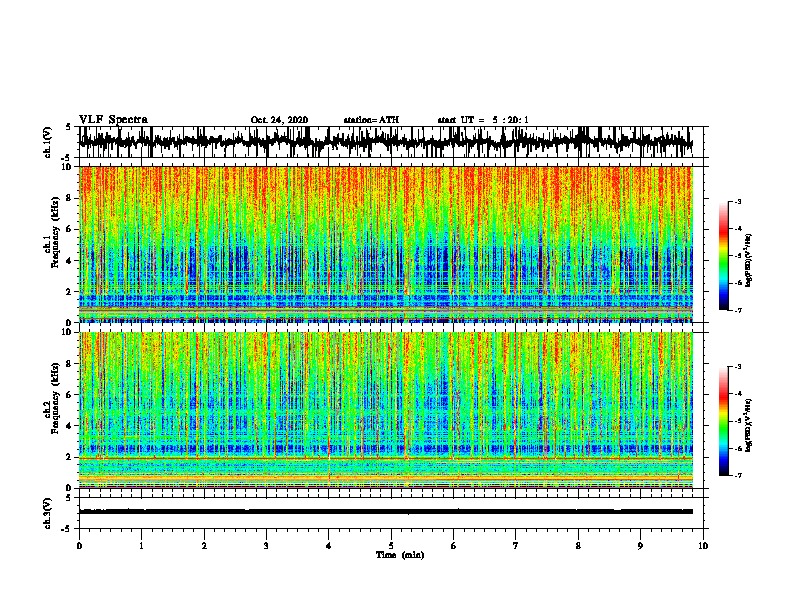Click the time axis tick label "1"
The image size is (792, 612).
pos(141,546)
